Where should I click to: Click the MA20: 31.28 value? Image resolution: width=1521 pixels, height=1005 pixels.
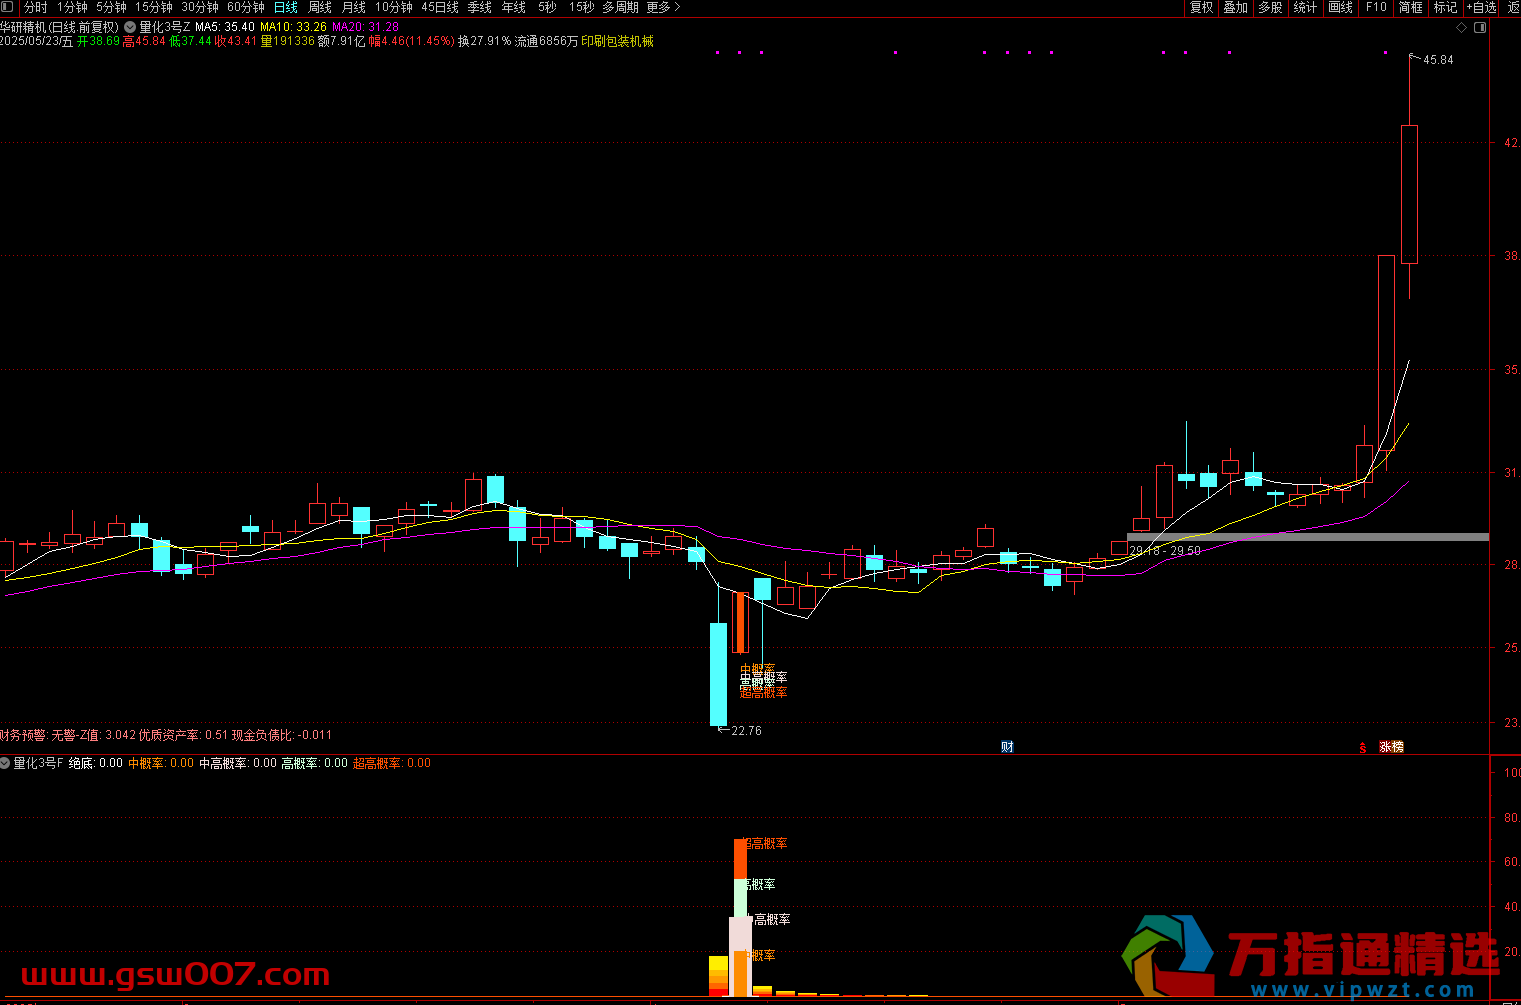click(365, 27)
